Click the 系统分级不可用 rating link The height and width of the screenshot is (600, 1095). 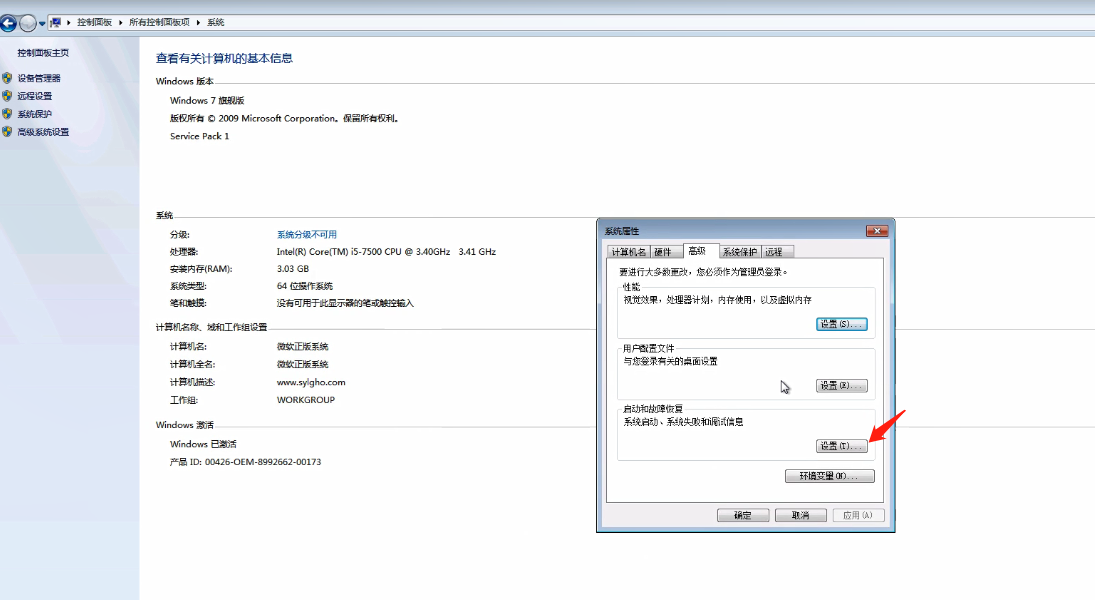307,235
